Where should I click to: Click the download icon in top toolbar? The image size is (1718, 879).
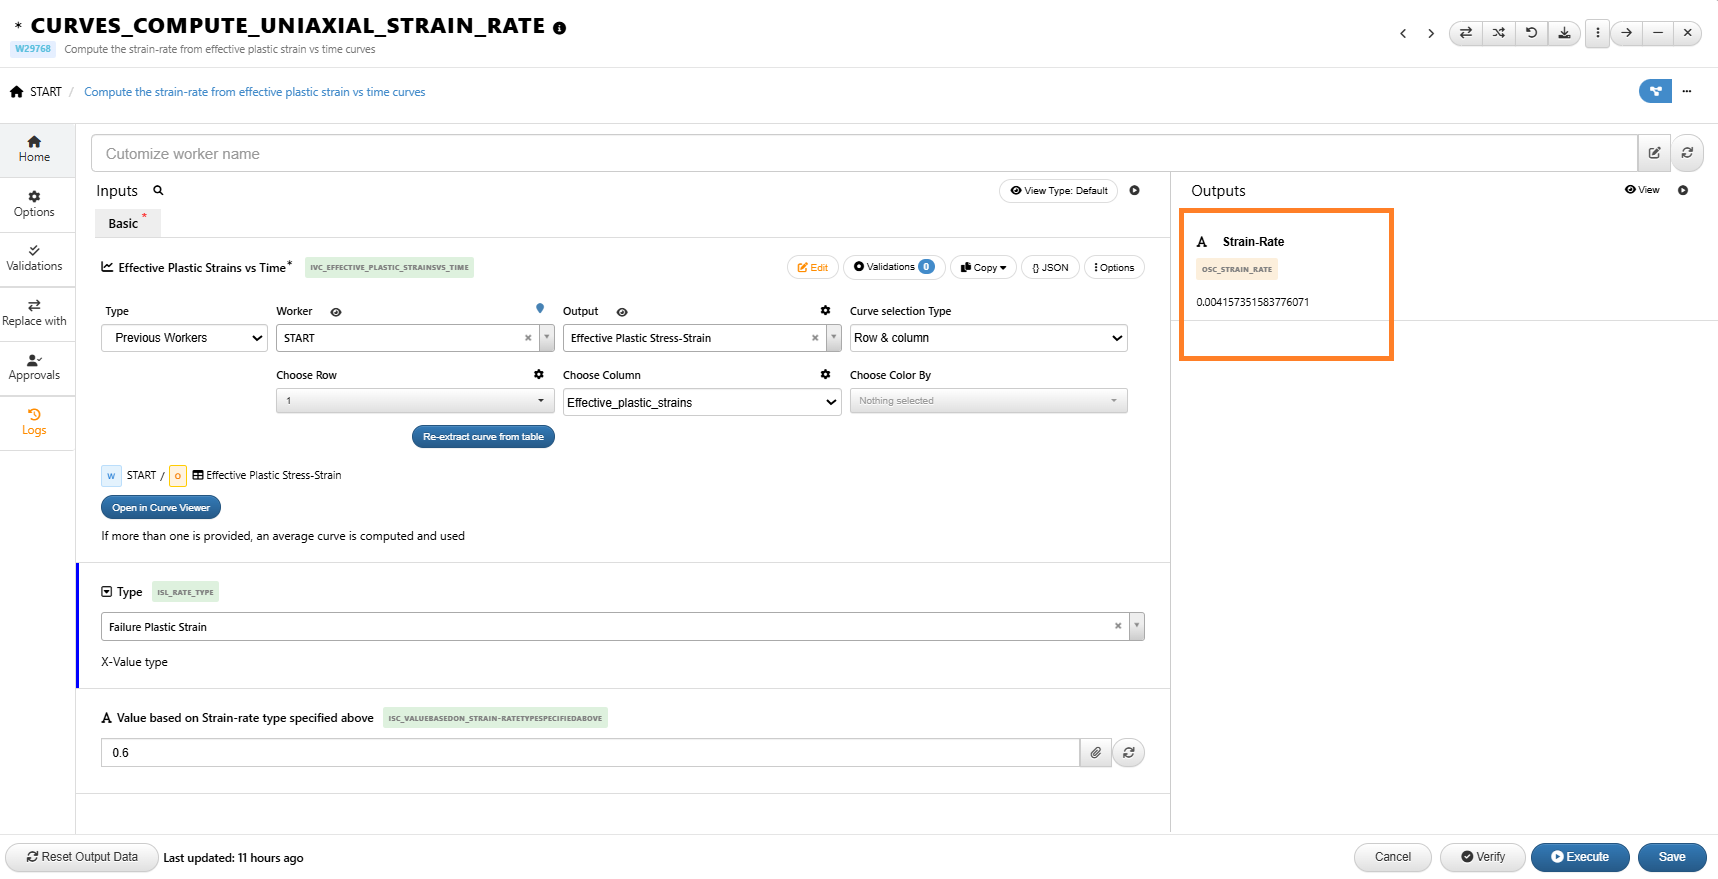[1564, 33]
